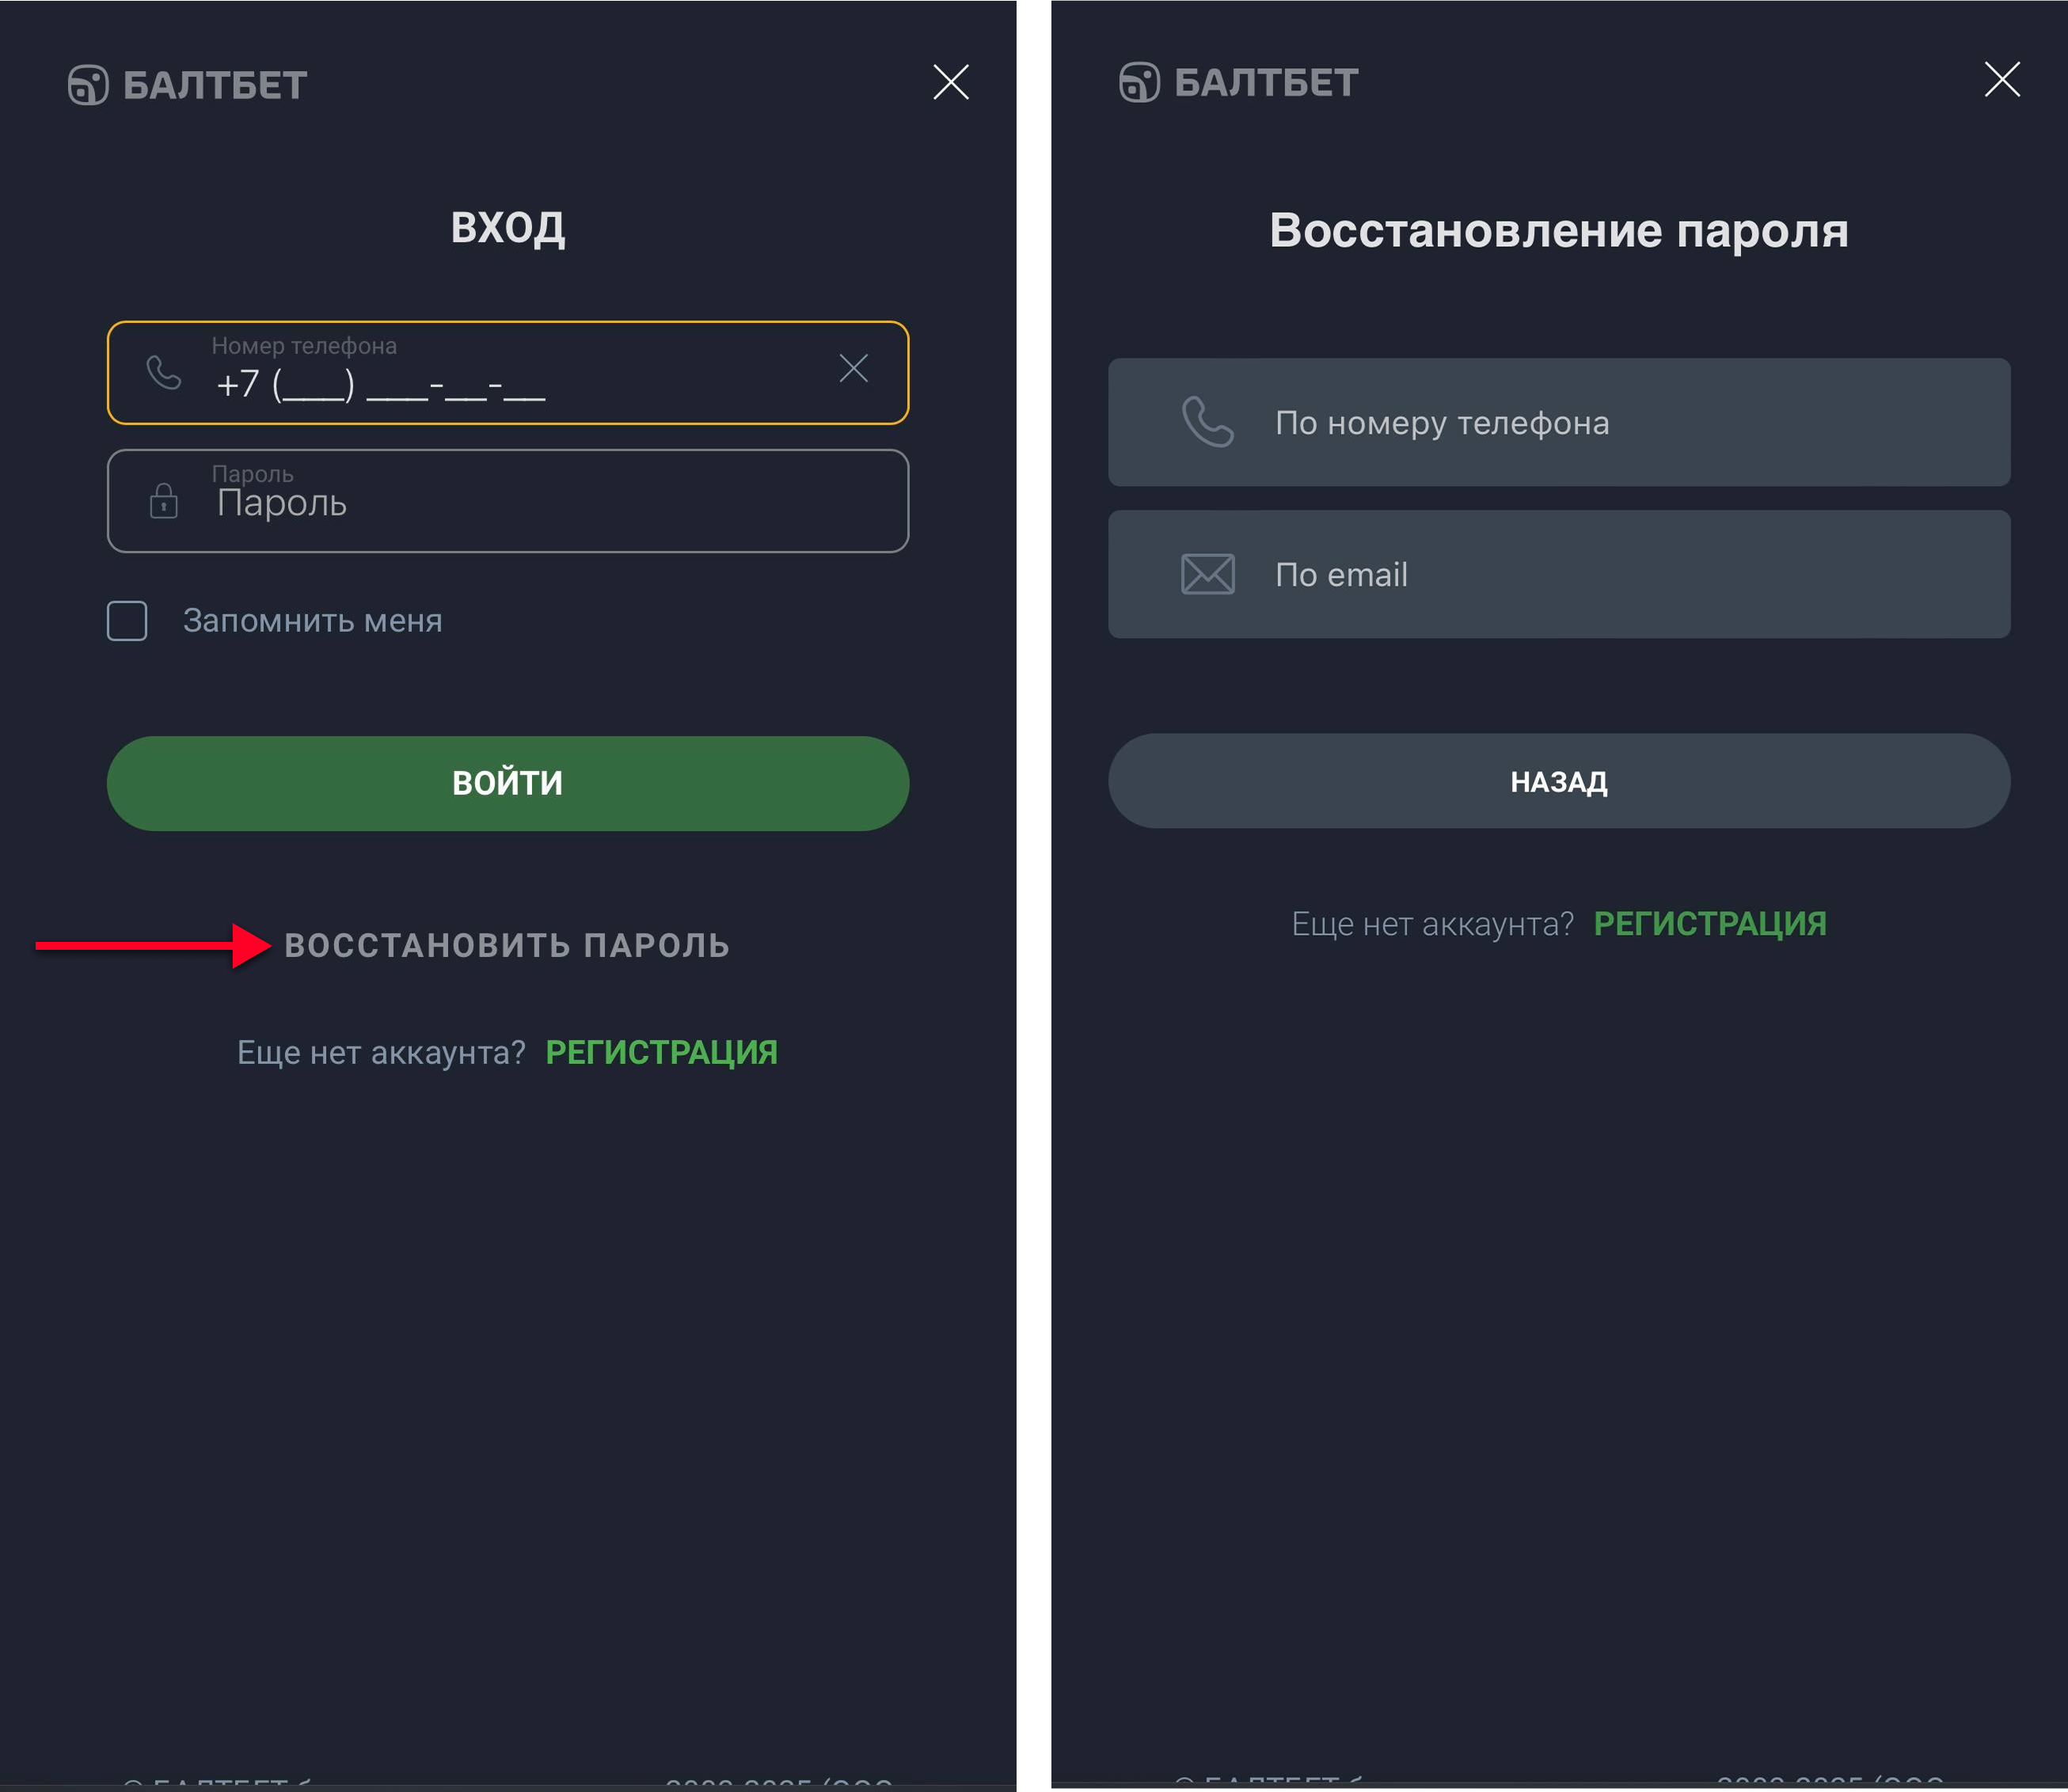Viewport: 2068px width, 1792px height.
Task: Focus the Номер телефона input field
Action: 500,383
